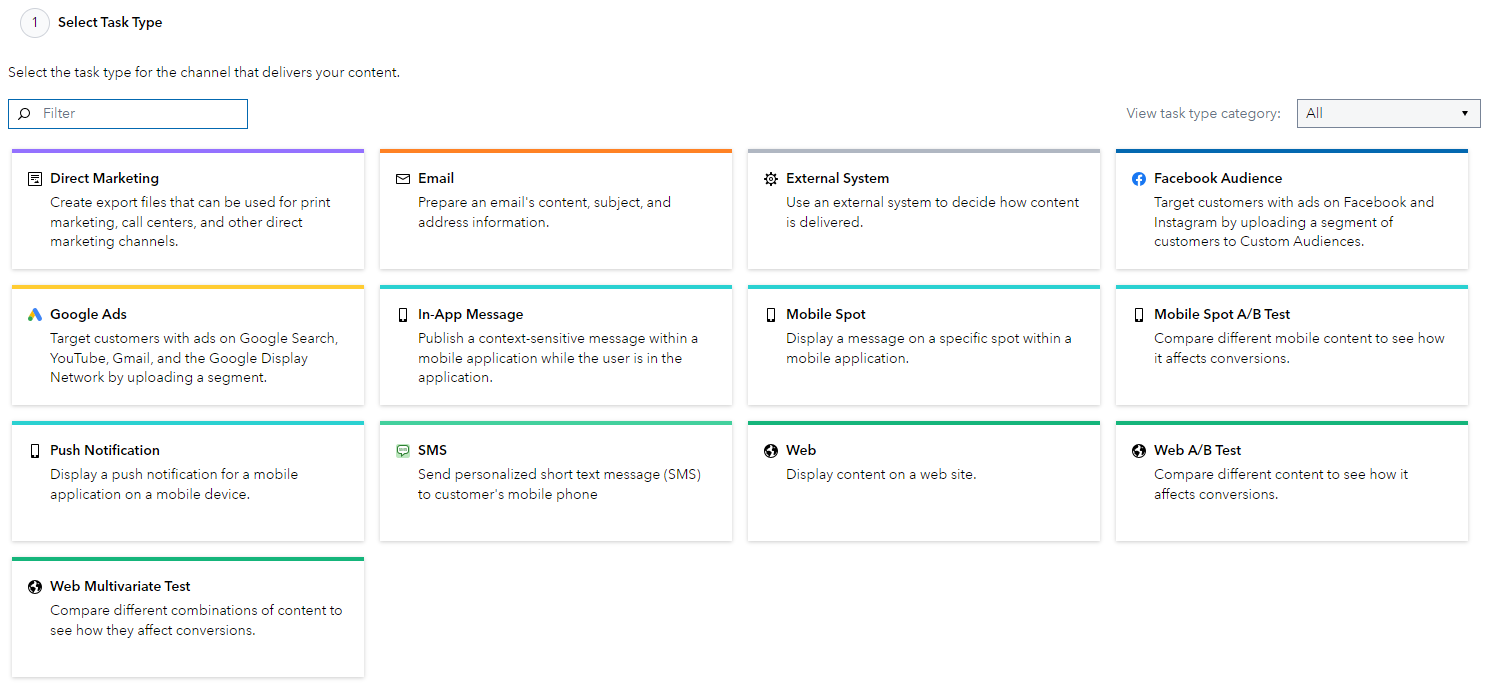
Task: Click the Push Notification phone icon
Action: pyautogui.click(x=34, y=450)
